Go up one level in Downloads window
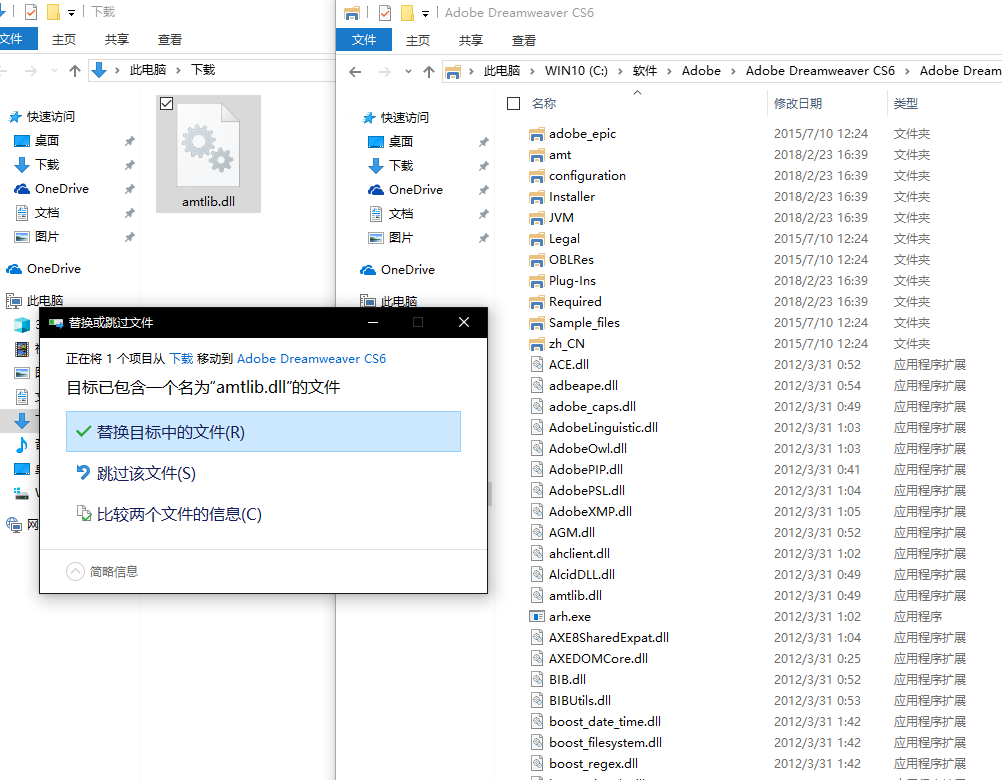Screen dimensions: 1002x780 coord(75,70)
